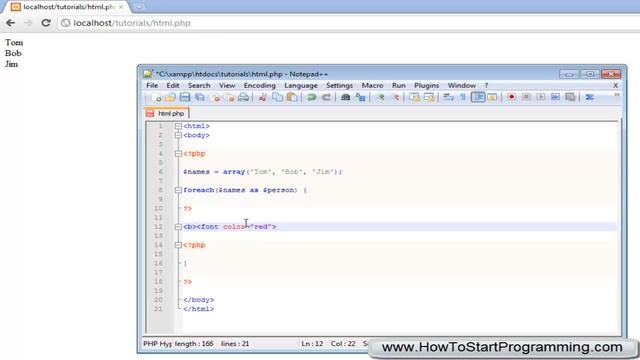Open the File menu
The height and width of the screenshot is (360, 640).
tap(152, 85)
